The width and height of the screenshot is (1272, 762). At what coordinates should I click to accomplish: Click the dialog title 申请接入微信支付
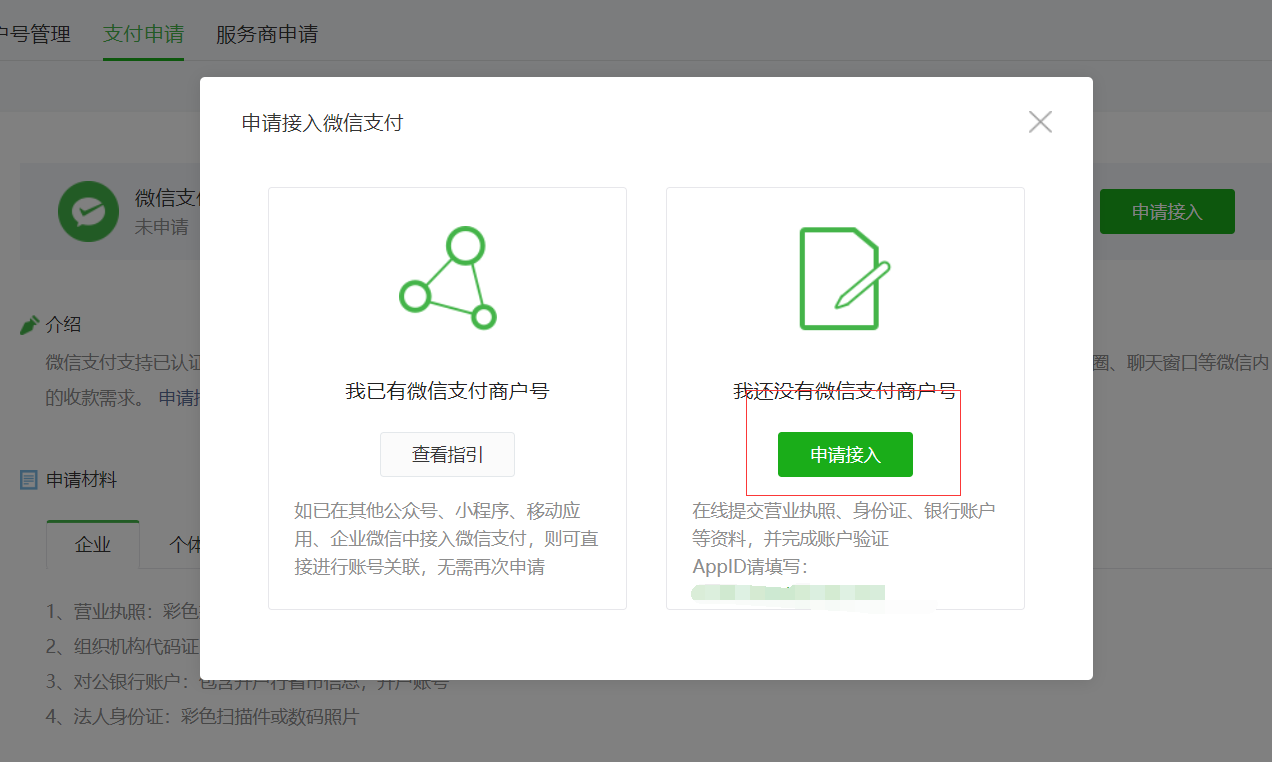click(323, 123)
